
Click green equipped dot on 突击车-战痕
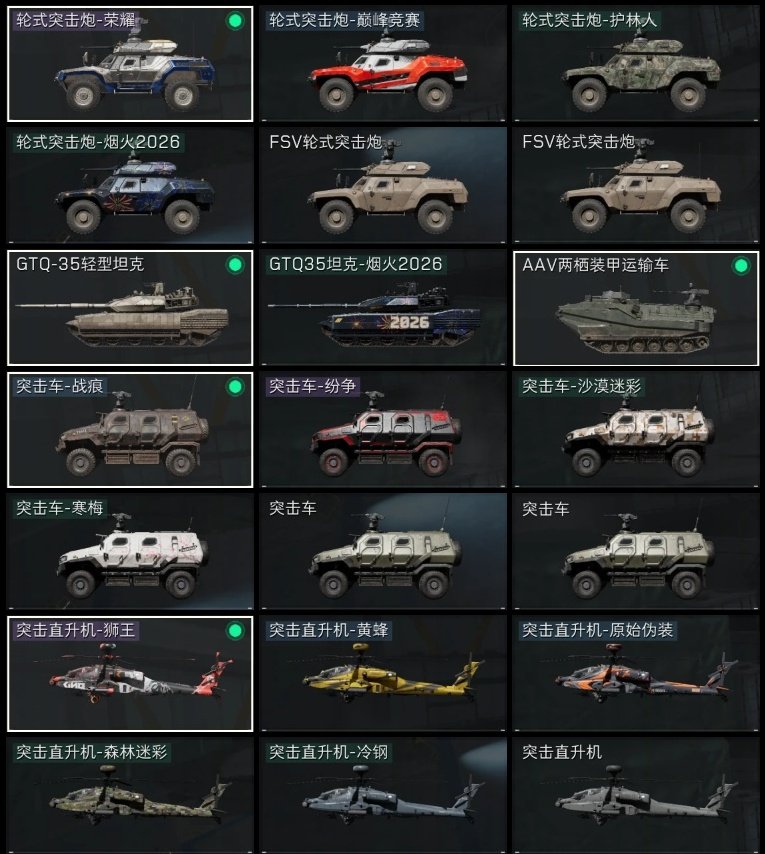[x=235, y=387]
